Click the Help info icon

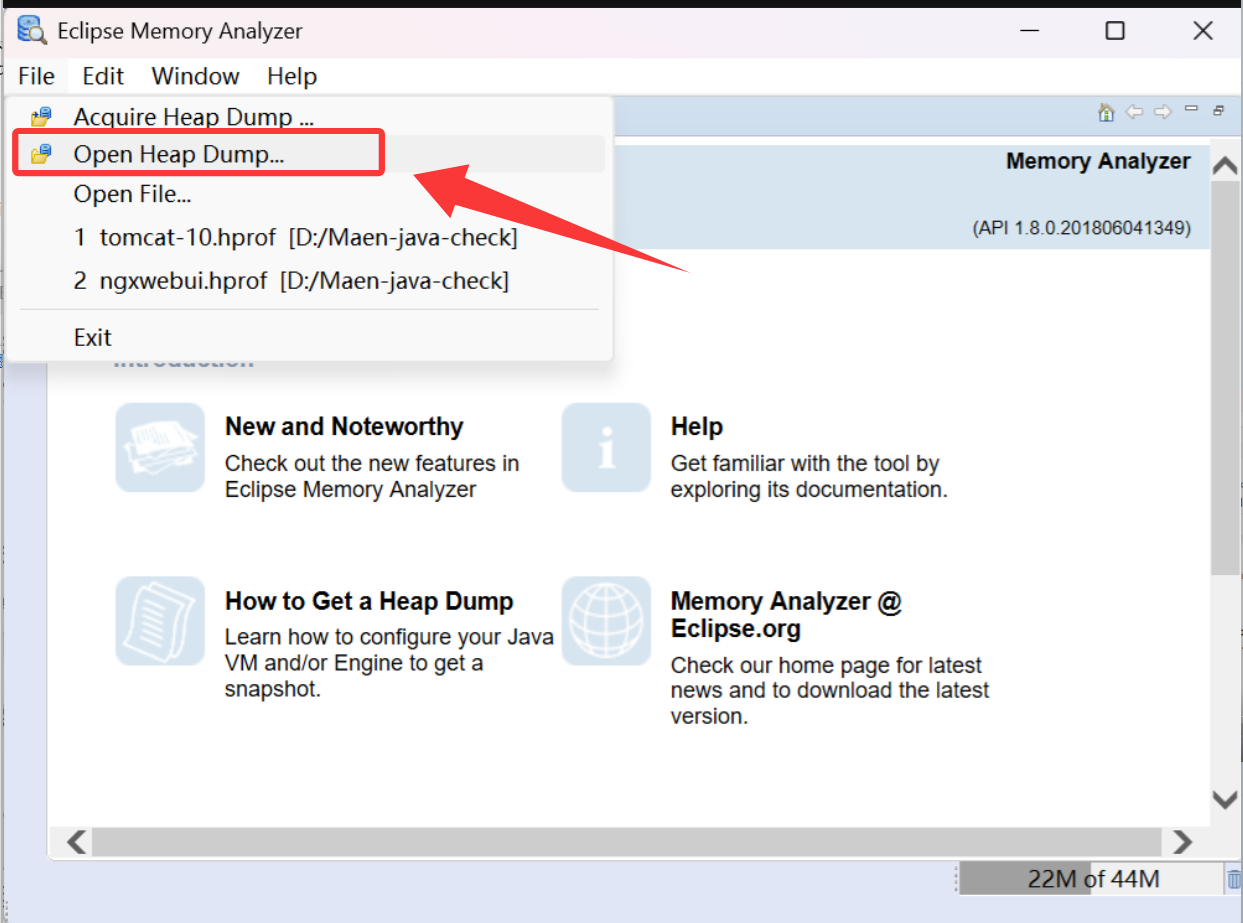[x=606, y=448]
